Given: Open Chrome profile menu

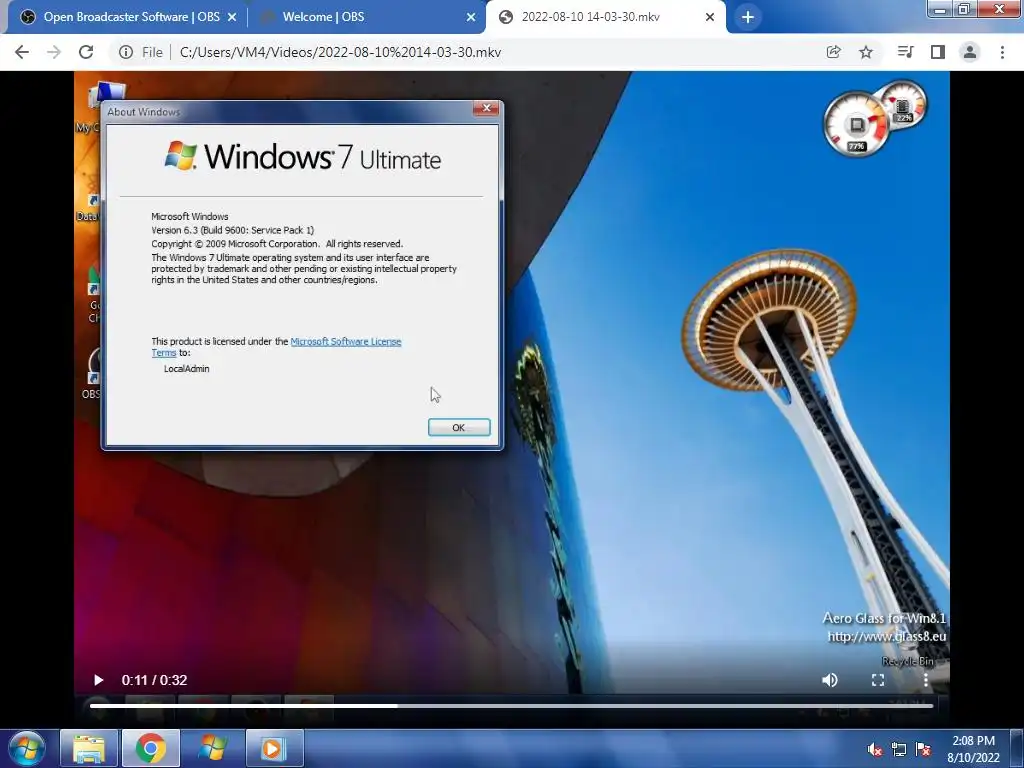Looking at the screenshot, I should 970,52.
